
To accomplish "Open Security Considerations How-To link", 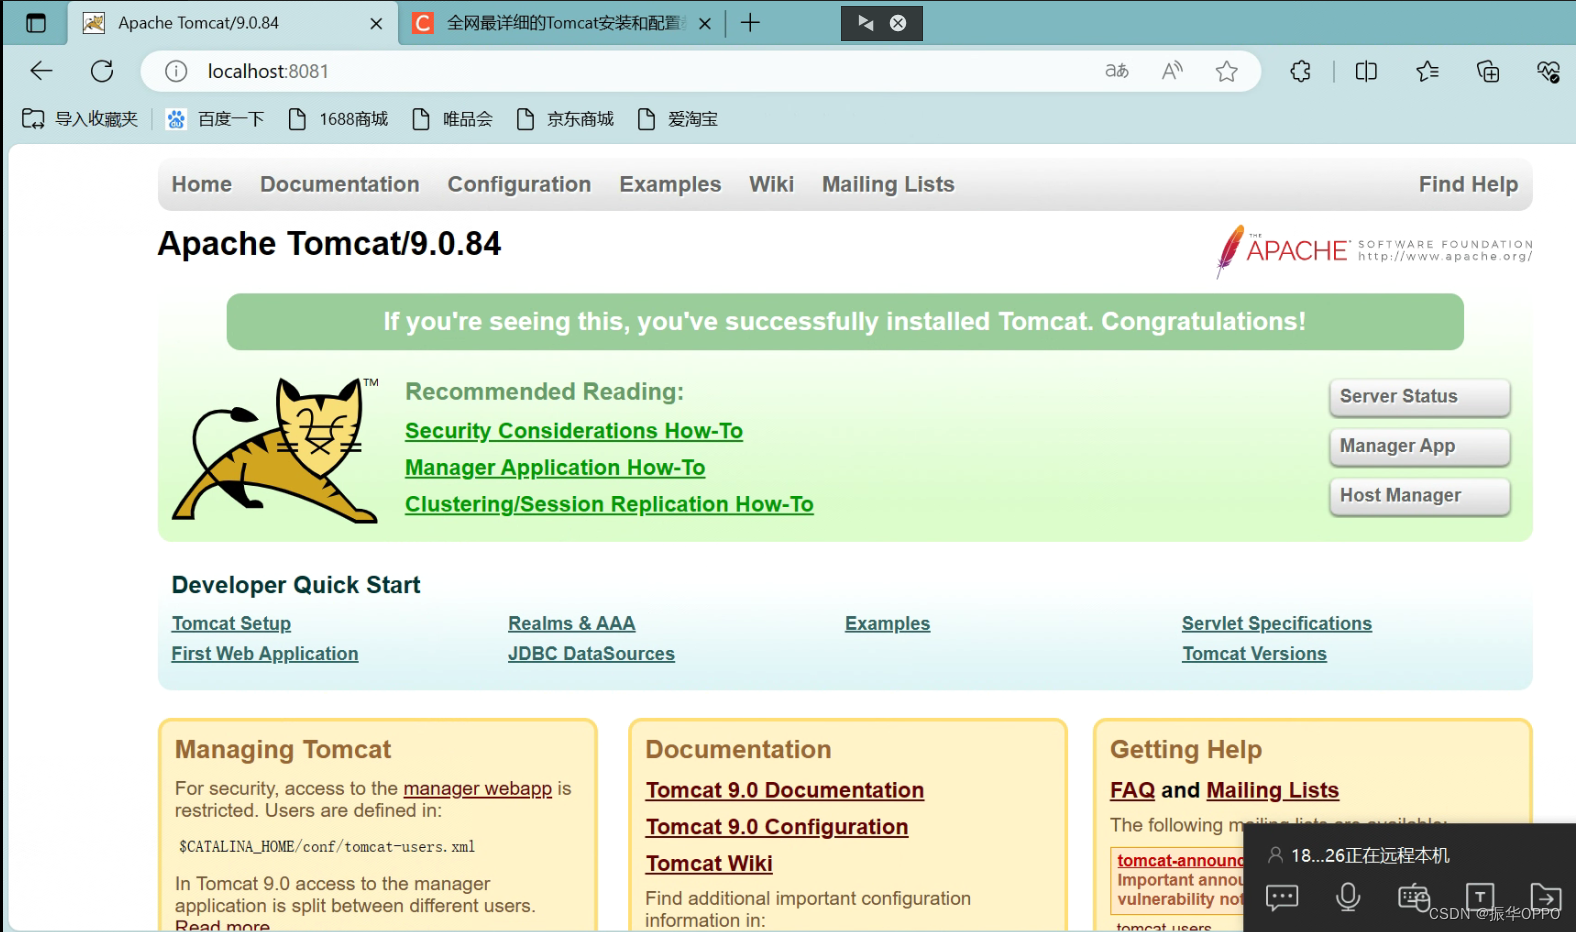I will (x=574, y=431).
